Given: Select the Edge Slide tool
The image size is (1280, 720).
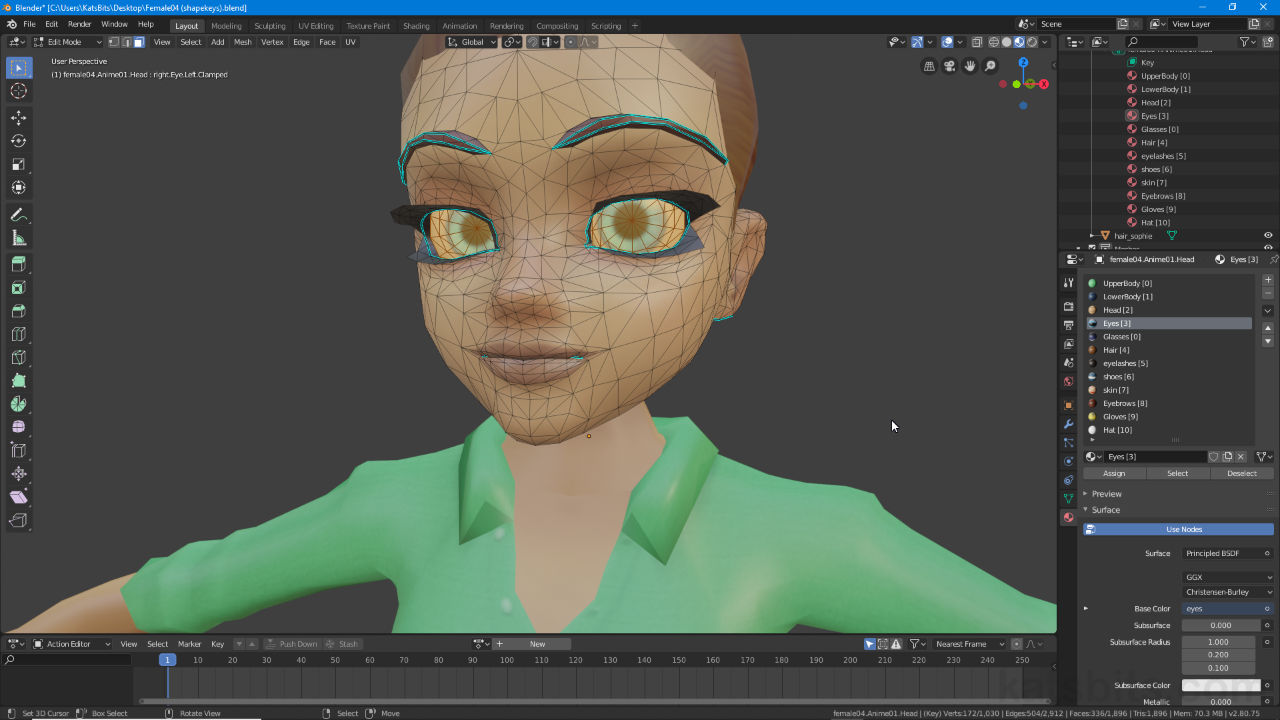Looking at the screenshot, I should 18,451.
